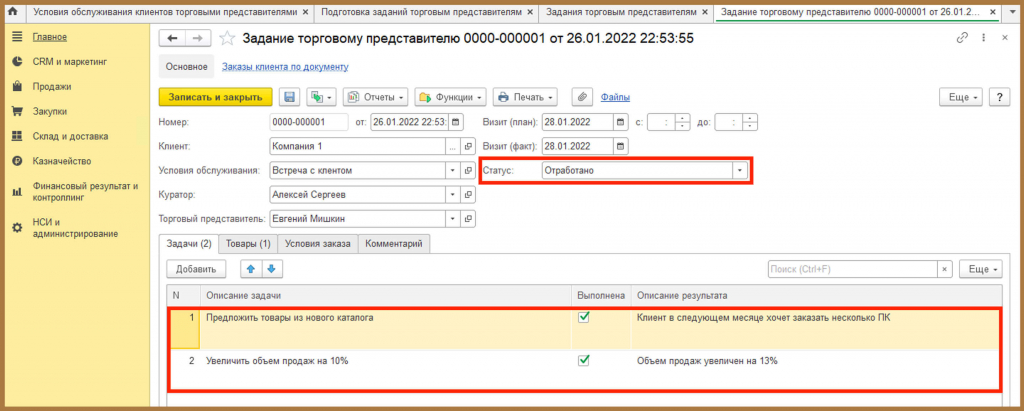
Task: Open the tasks table Еще menu
Action: tap(981, 269)
